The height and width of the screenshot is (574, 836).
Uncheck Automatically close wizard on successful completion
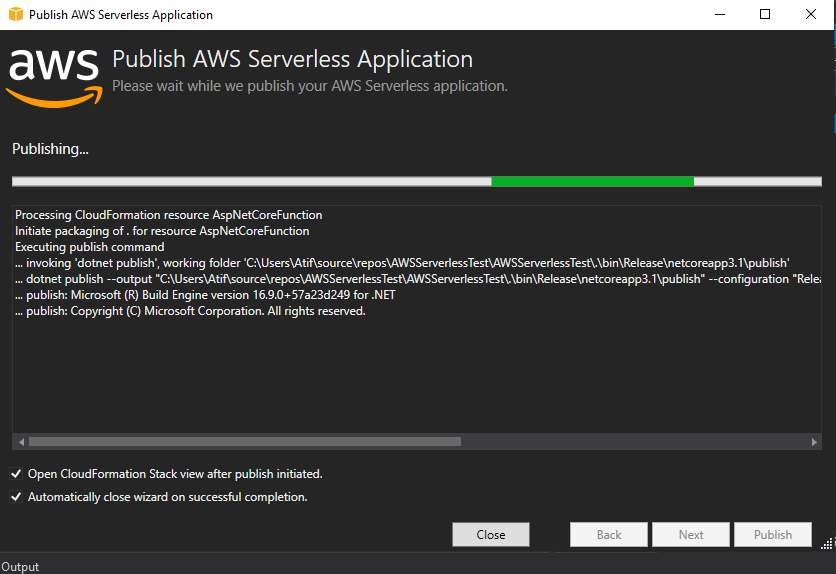point(16,497)
